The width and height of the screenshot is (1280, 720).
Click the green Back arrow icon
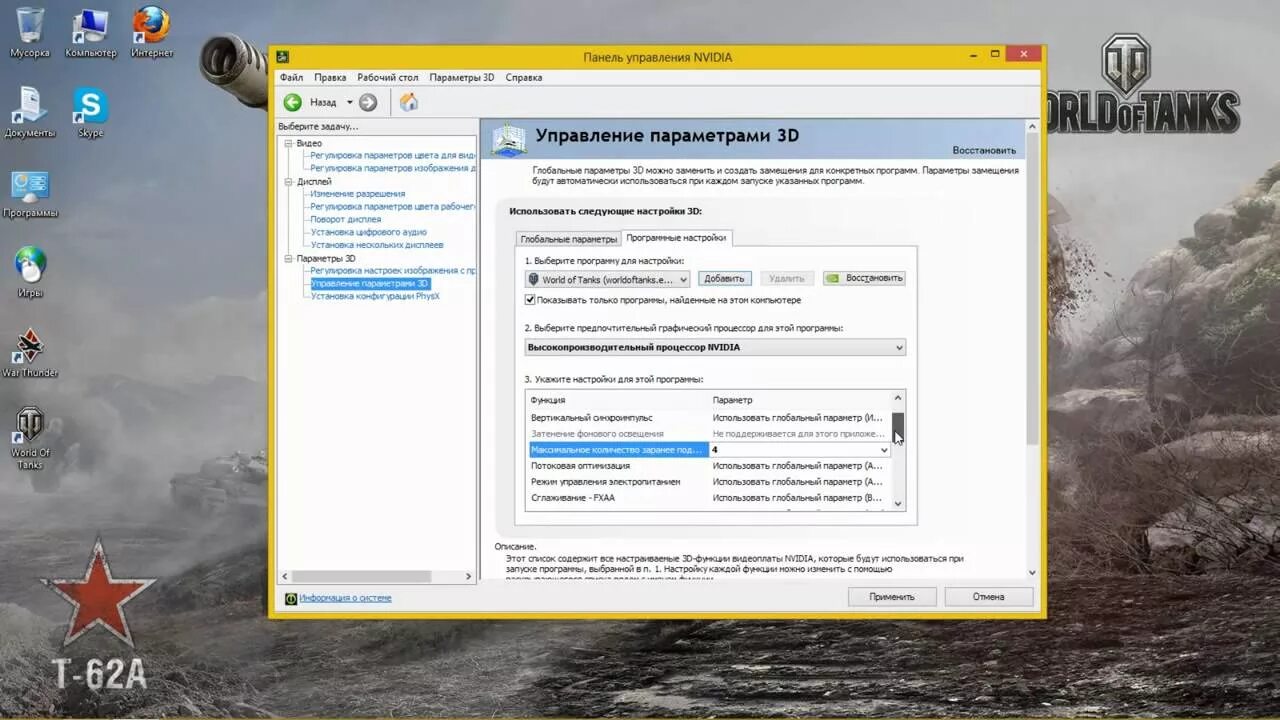coord(292,102)
